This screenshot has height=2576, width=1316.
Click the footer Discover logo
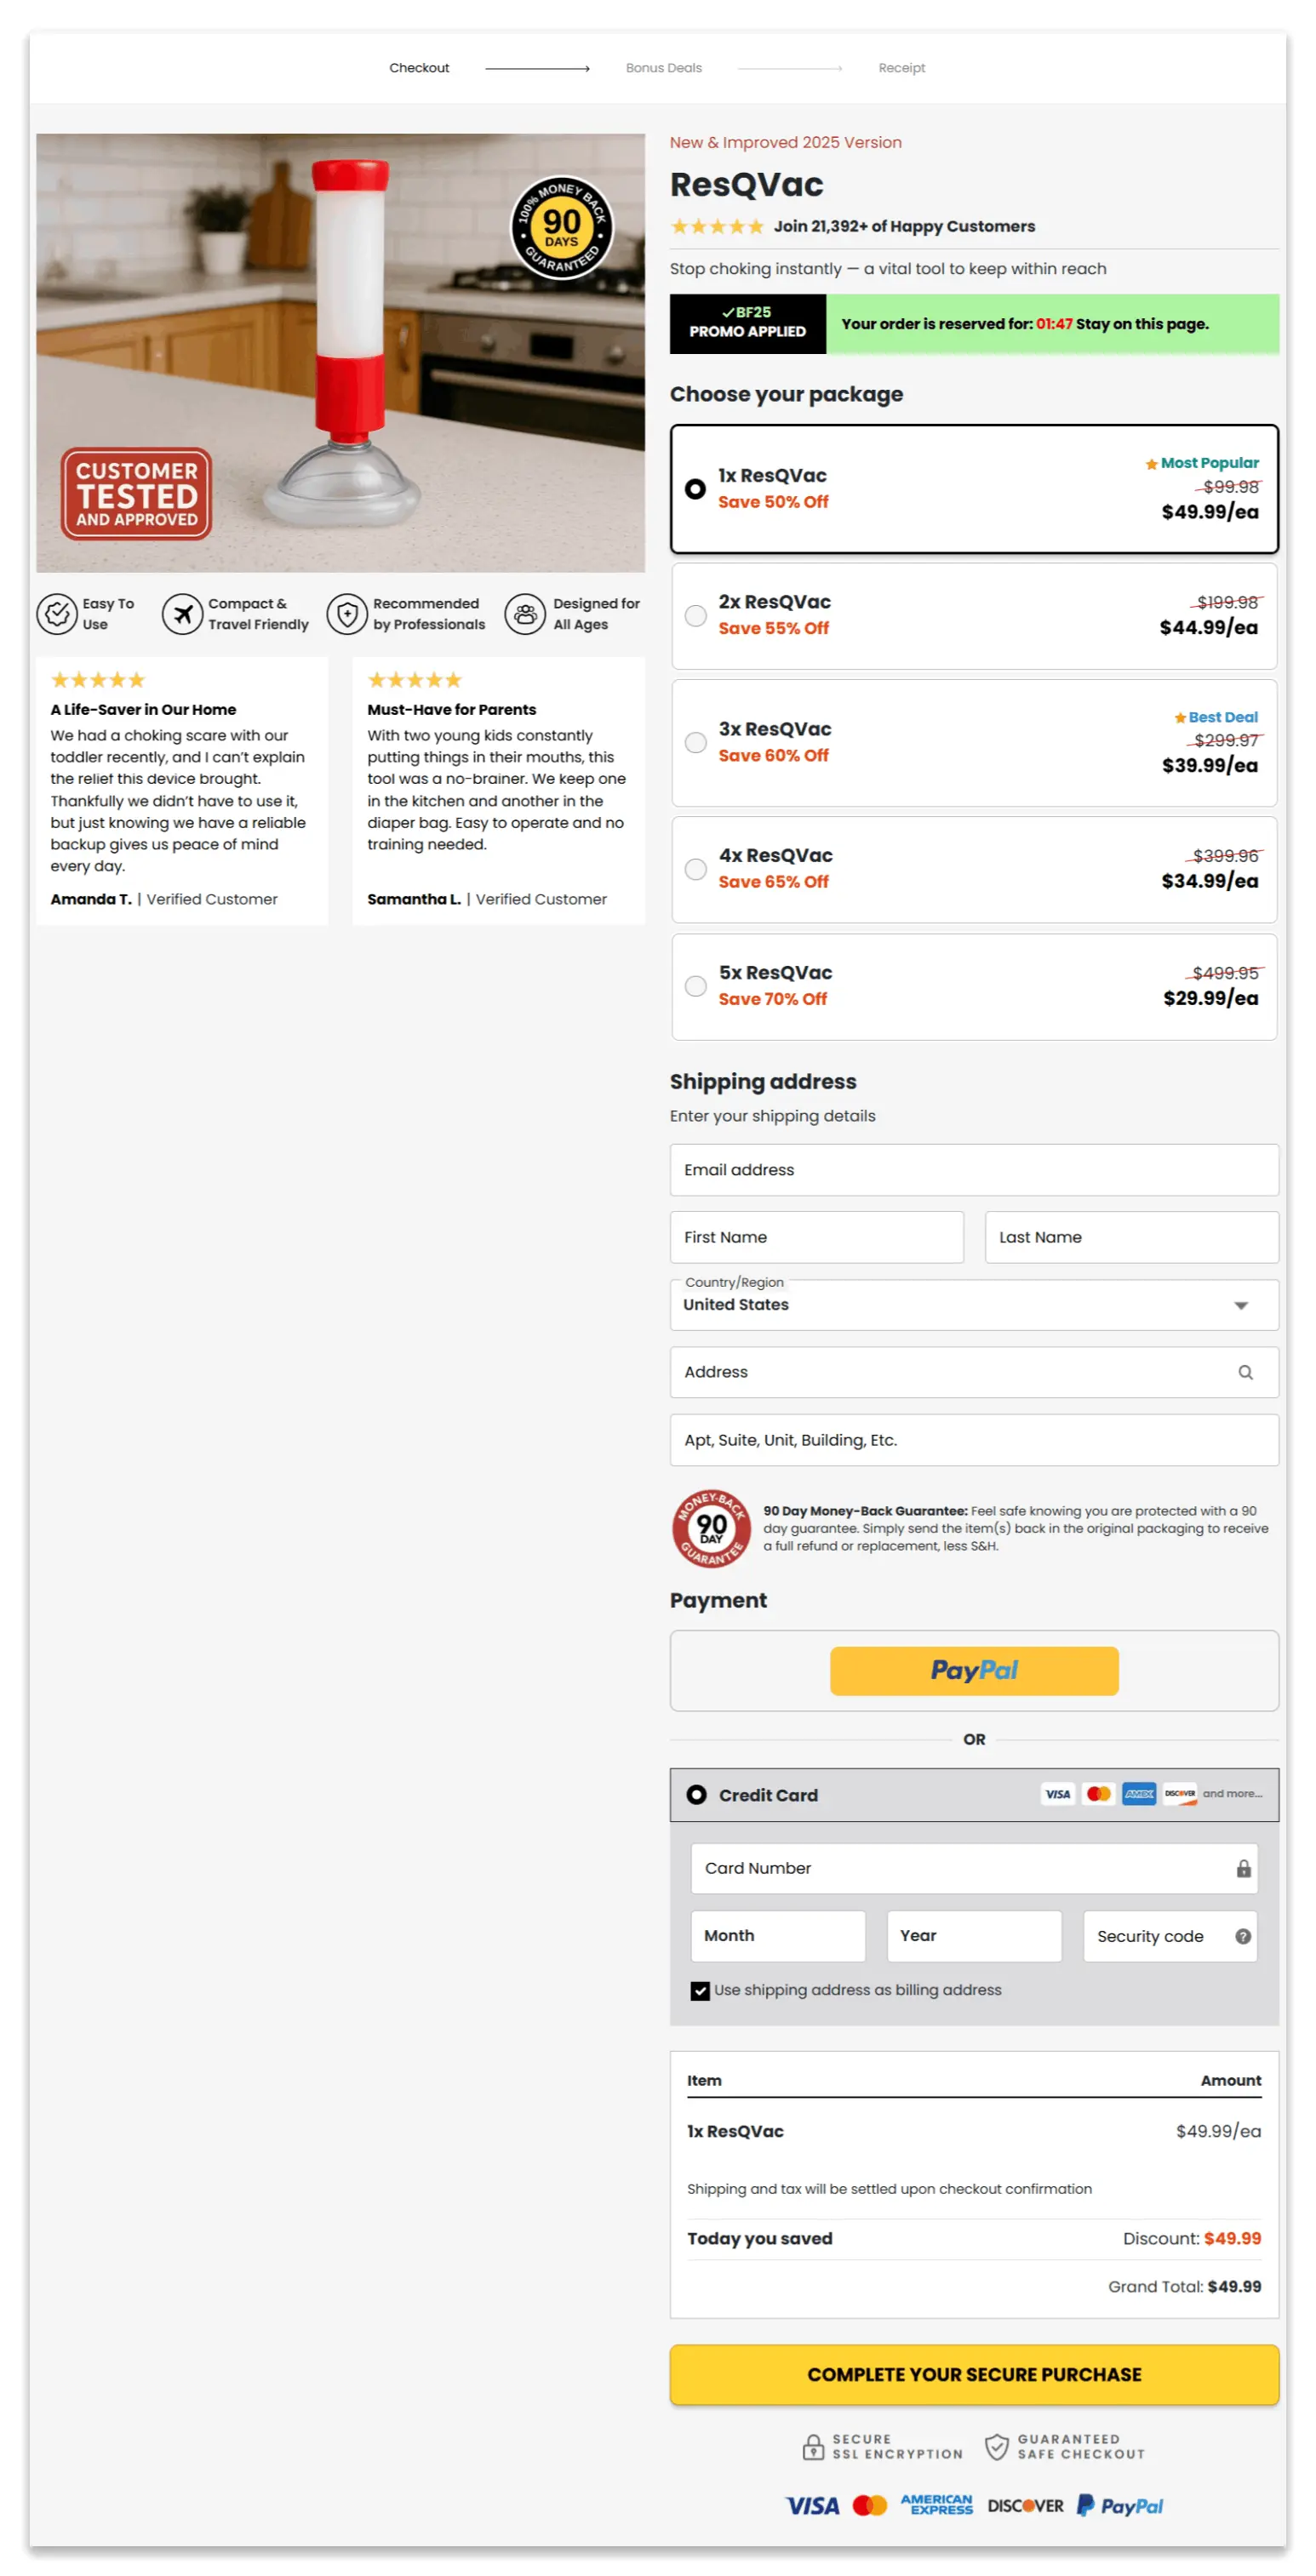coord(1025,2505)
